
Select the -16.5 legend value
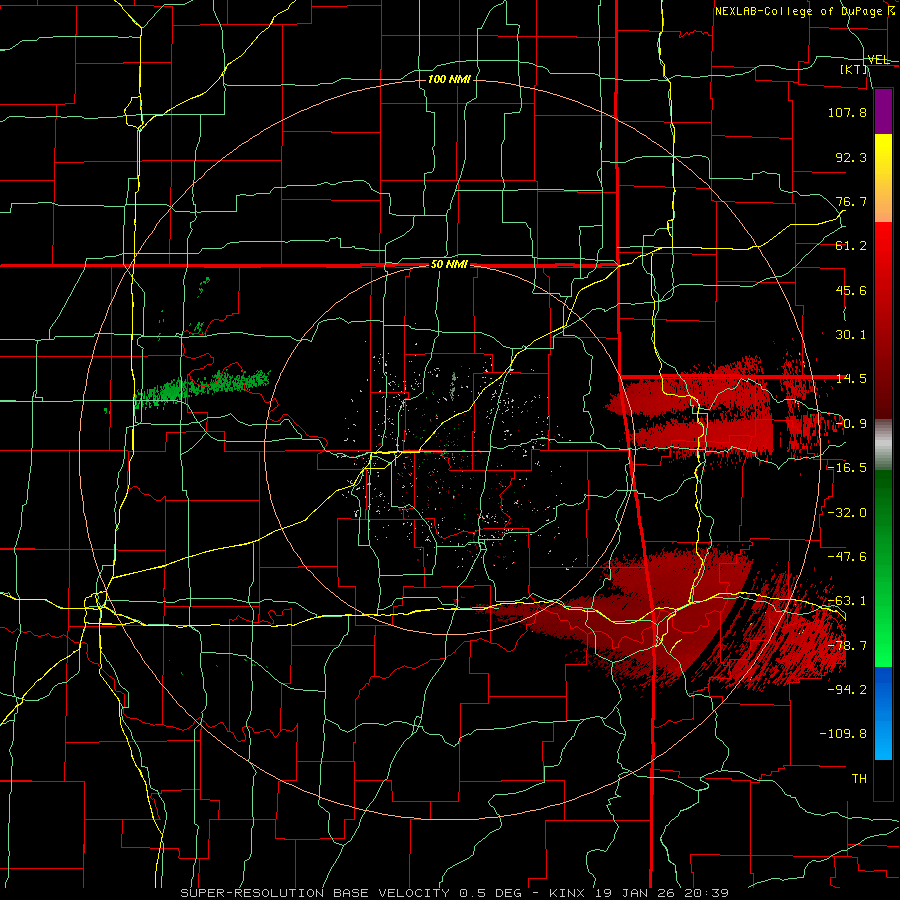pos(847,468)
